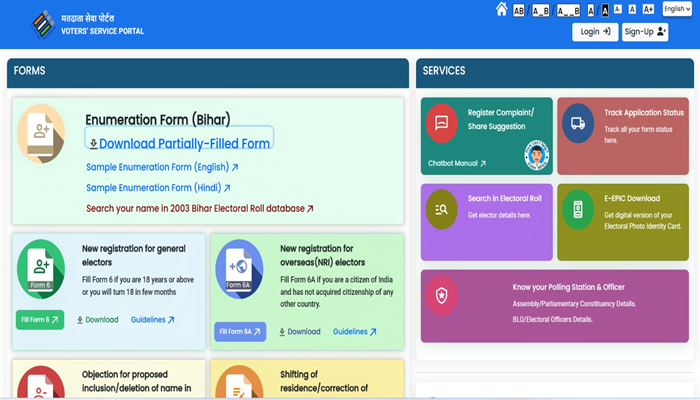Click the Enumeration Form (Bihar) heading
Image resolution: width=700 pixels, height=400 pixels.
[158, 120]
